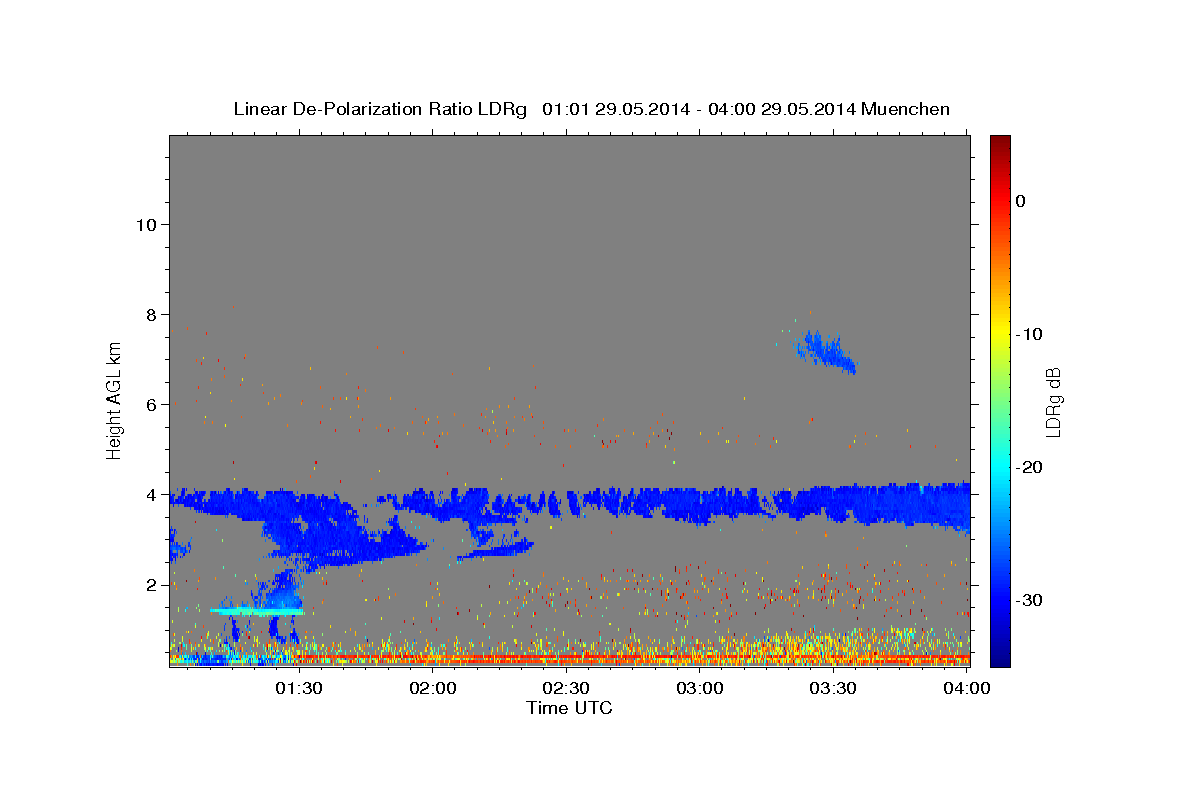The height and width of the screenshot is (800, 1200).
Task: Click the 02:00 time tick label
Action: point(433,689)
